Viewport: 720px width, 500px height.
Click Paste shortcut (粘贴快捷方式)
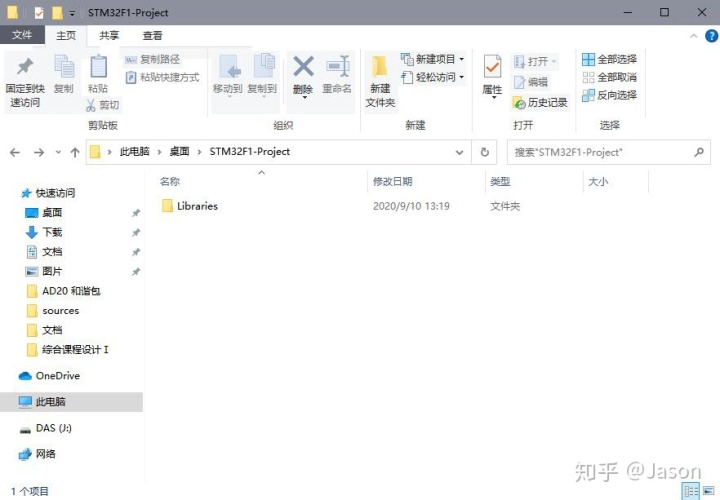[x=163, y=77]
